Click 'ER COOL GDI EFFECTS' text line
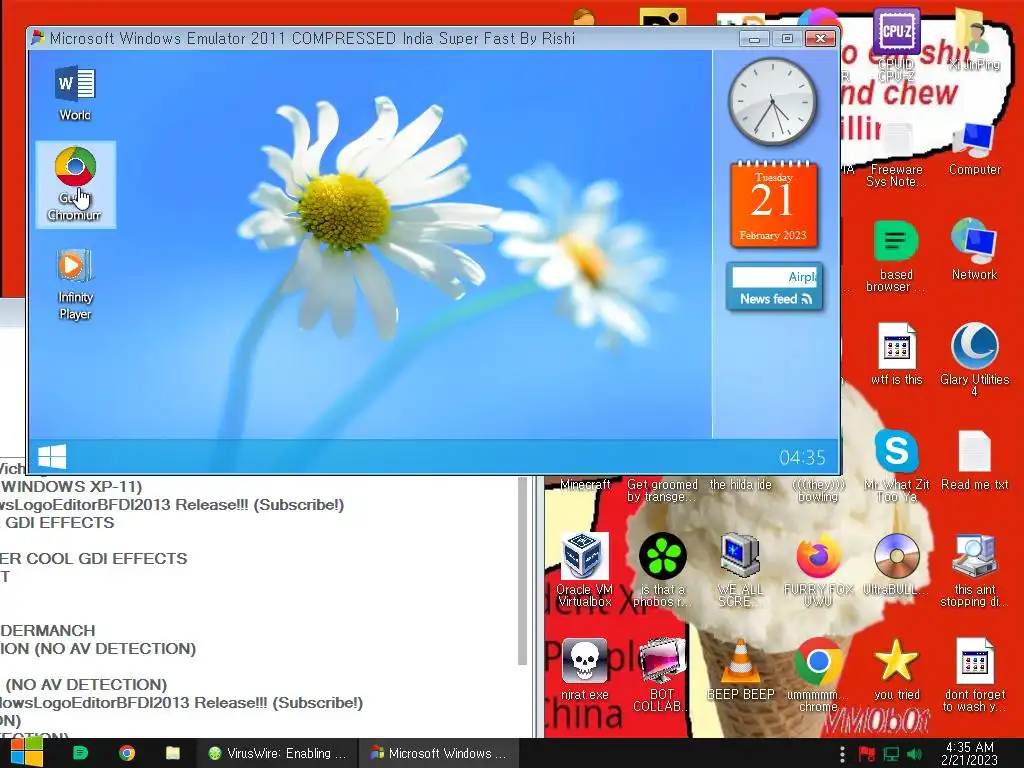 pos(93,558)
